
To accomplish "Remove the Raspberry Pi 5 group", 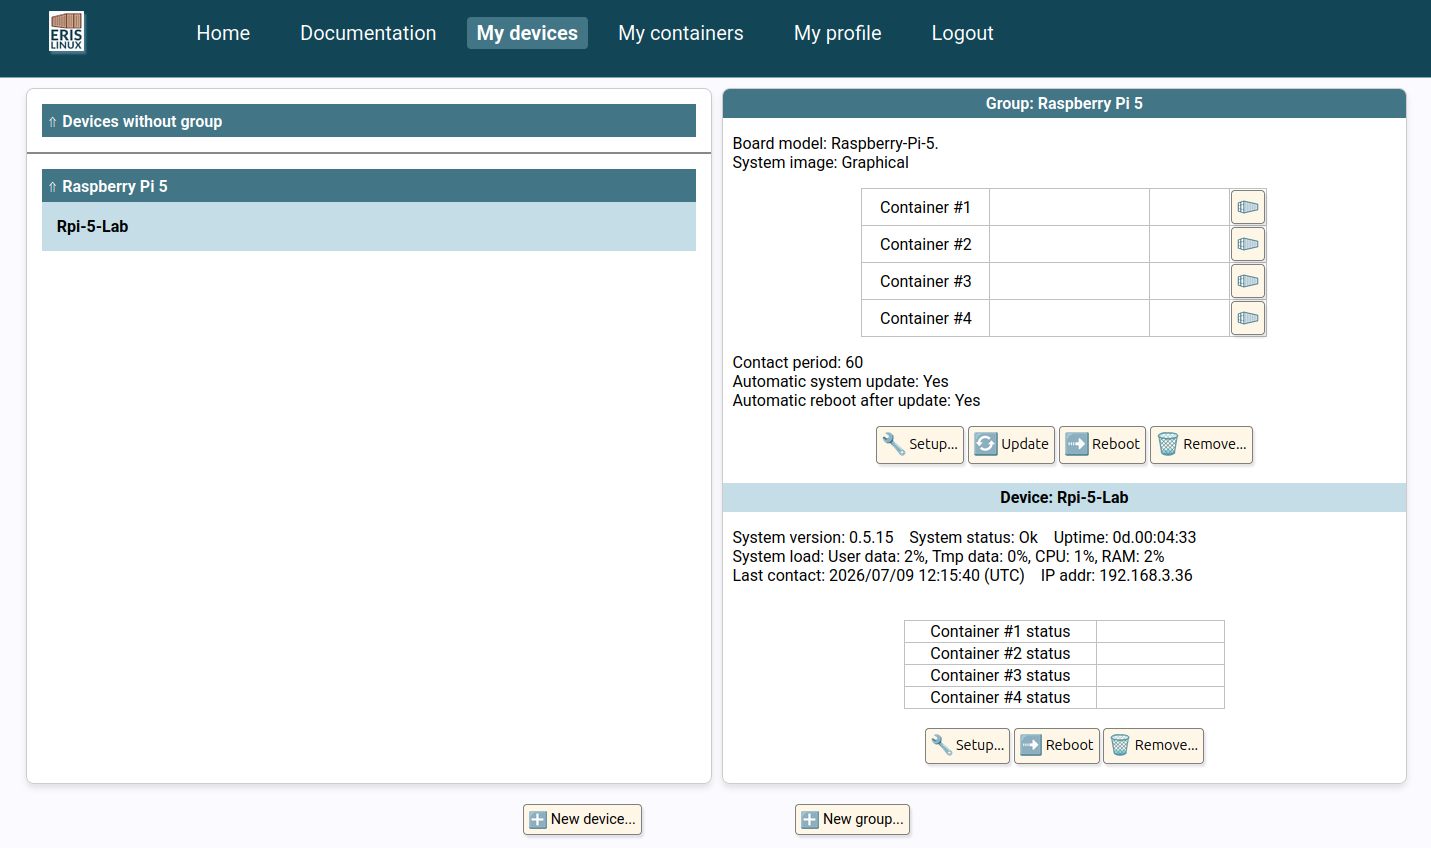I will [1201, 445].
